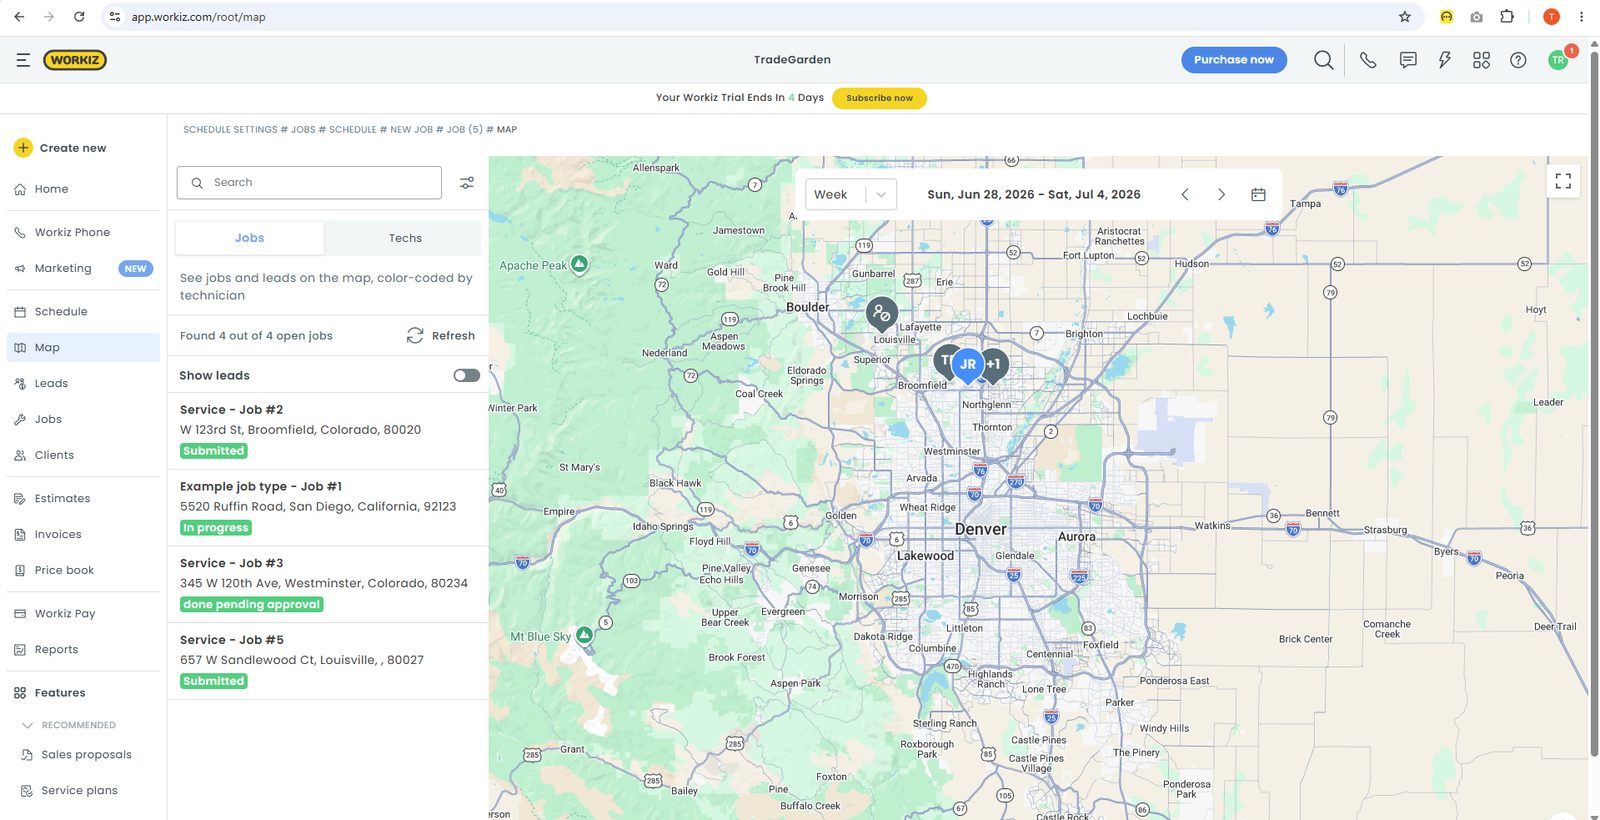Click the Subscribe now button
The image size is (1600, 820).
[879, 98]
